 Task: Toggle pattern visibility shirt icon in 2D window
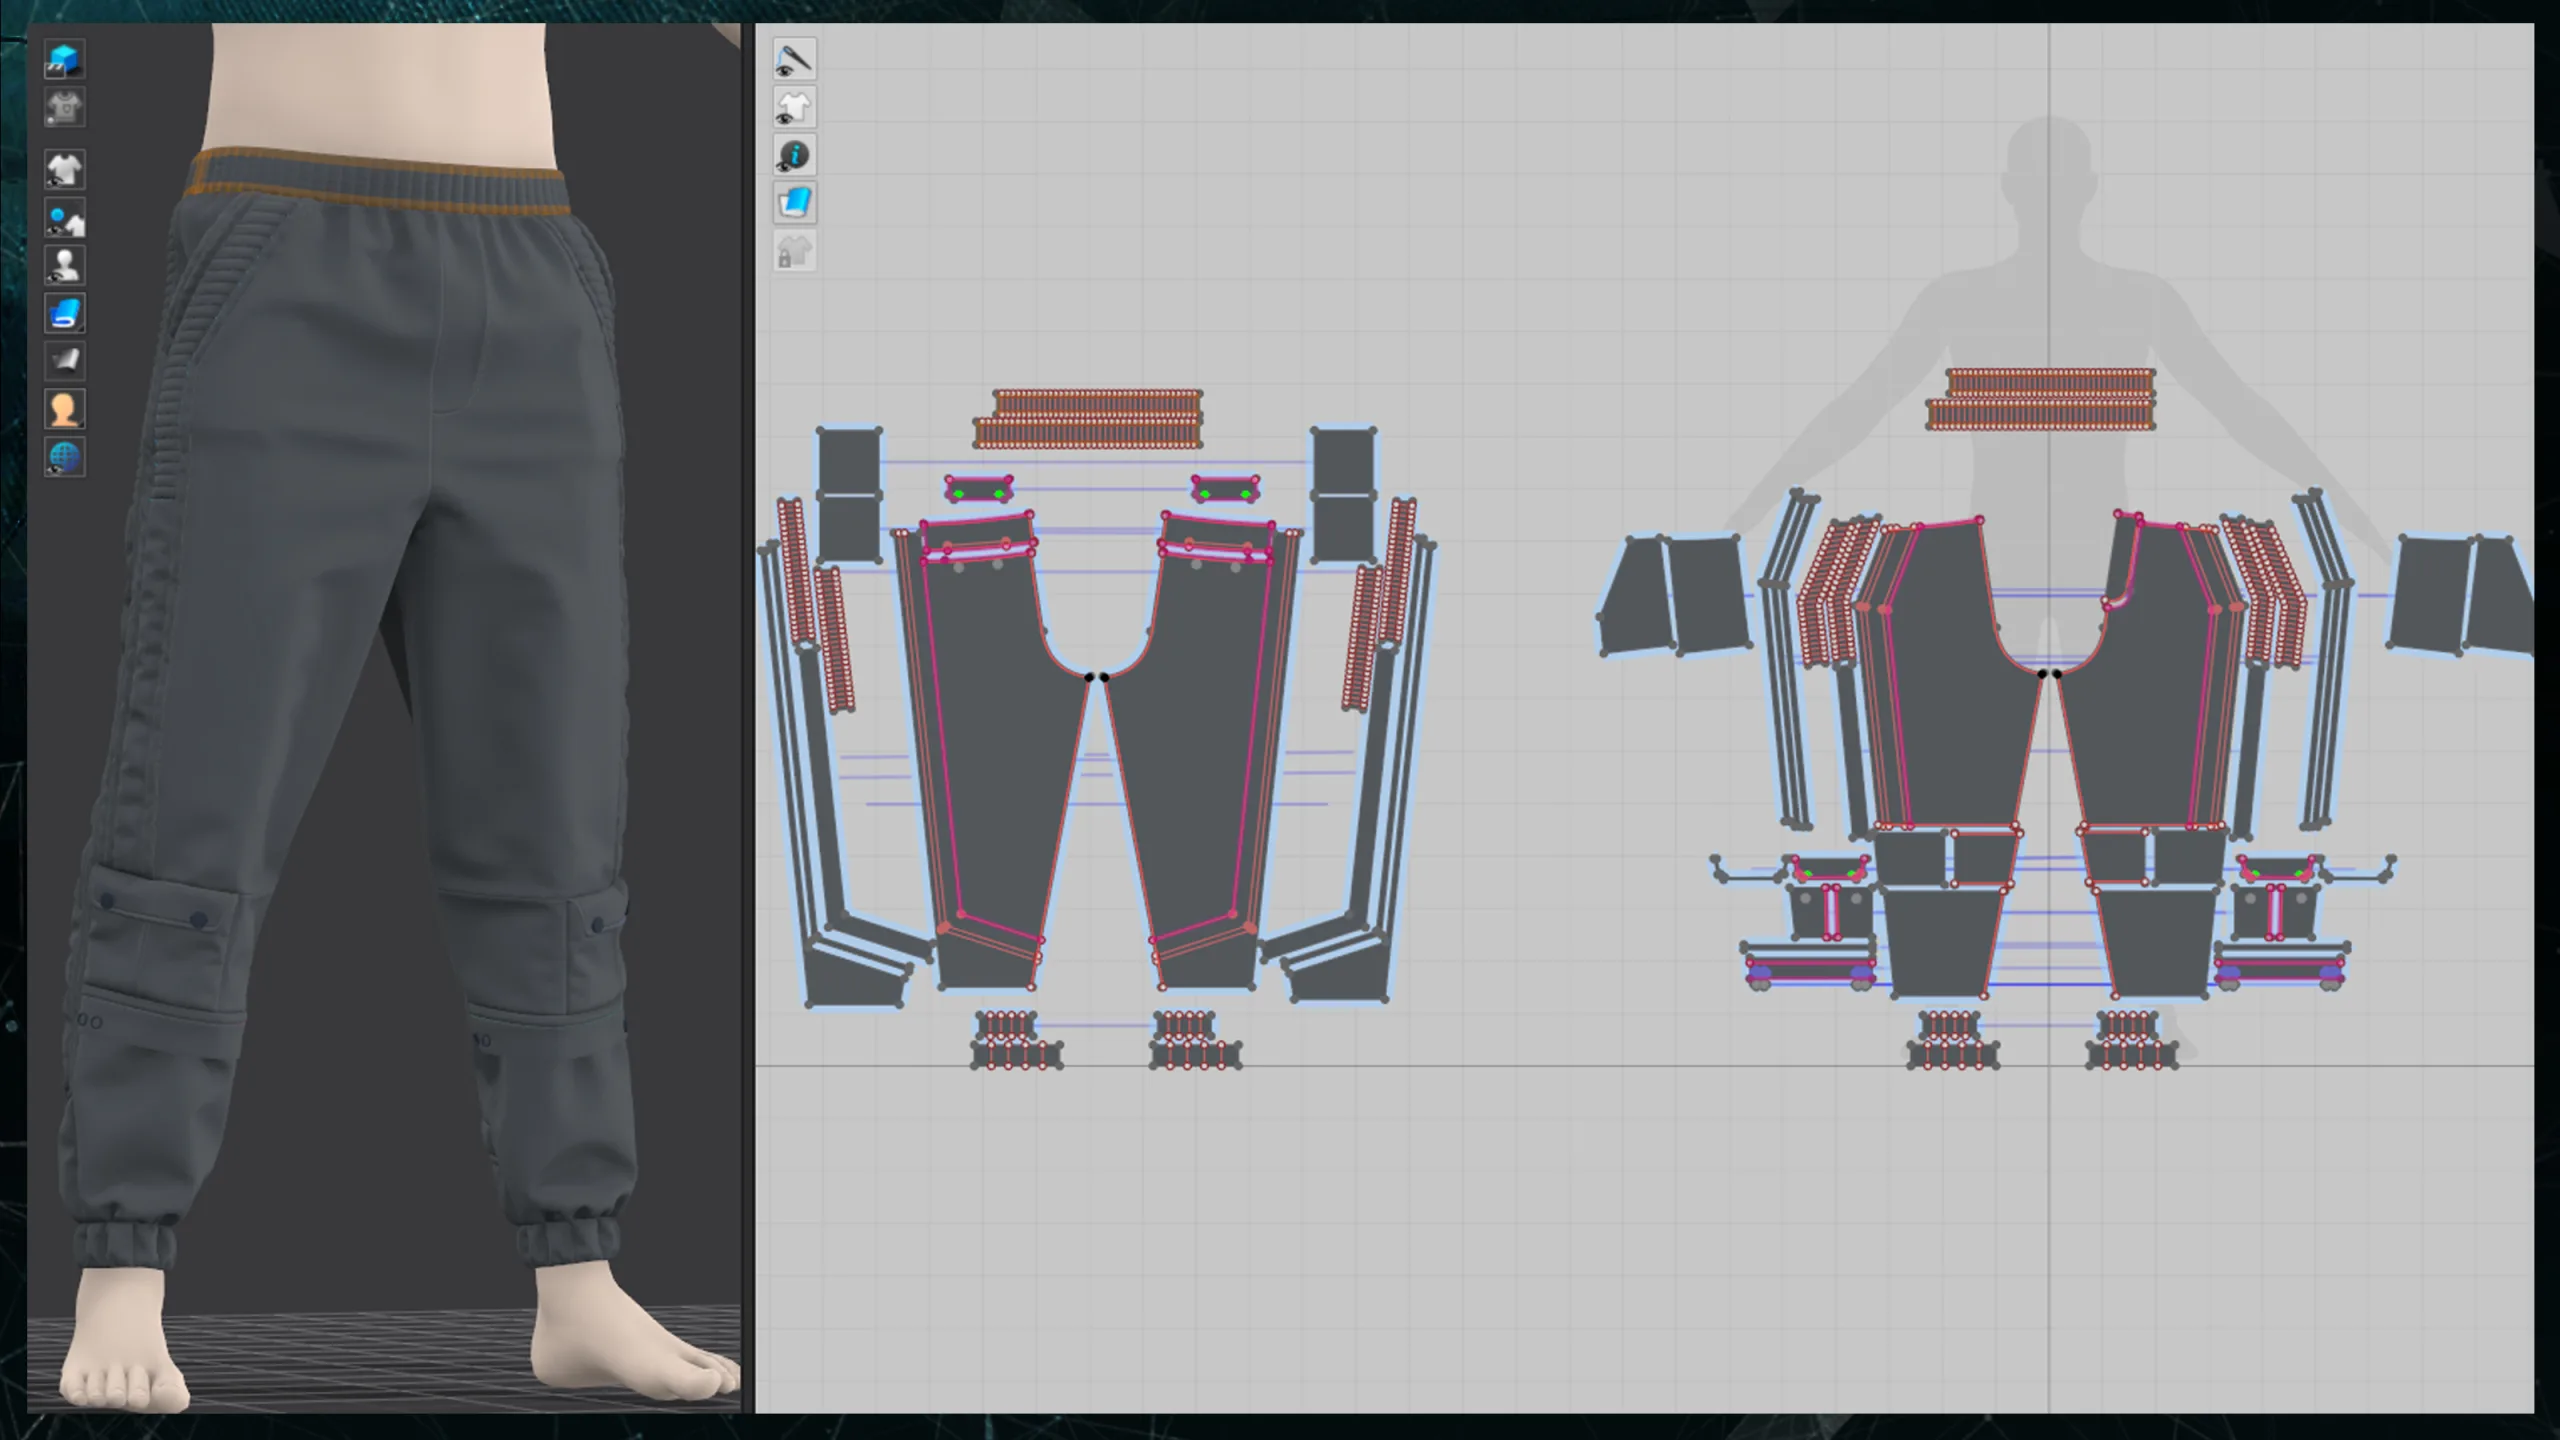click(x=795, y=108)
